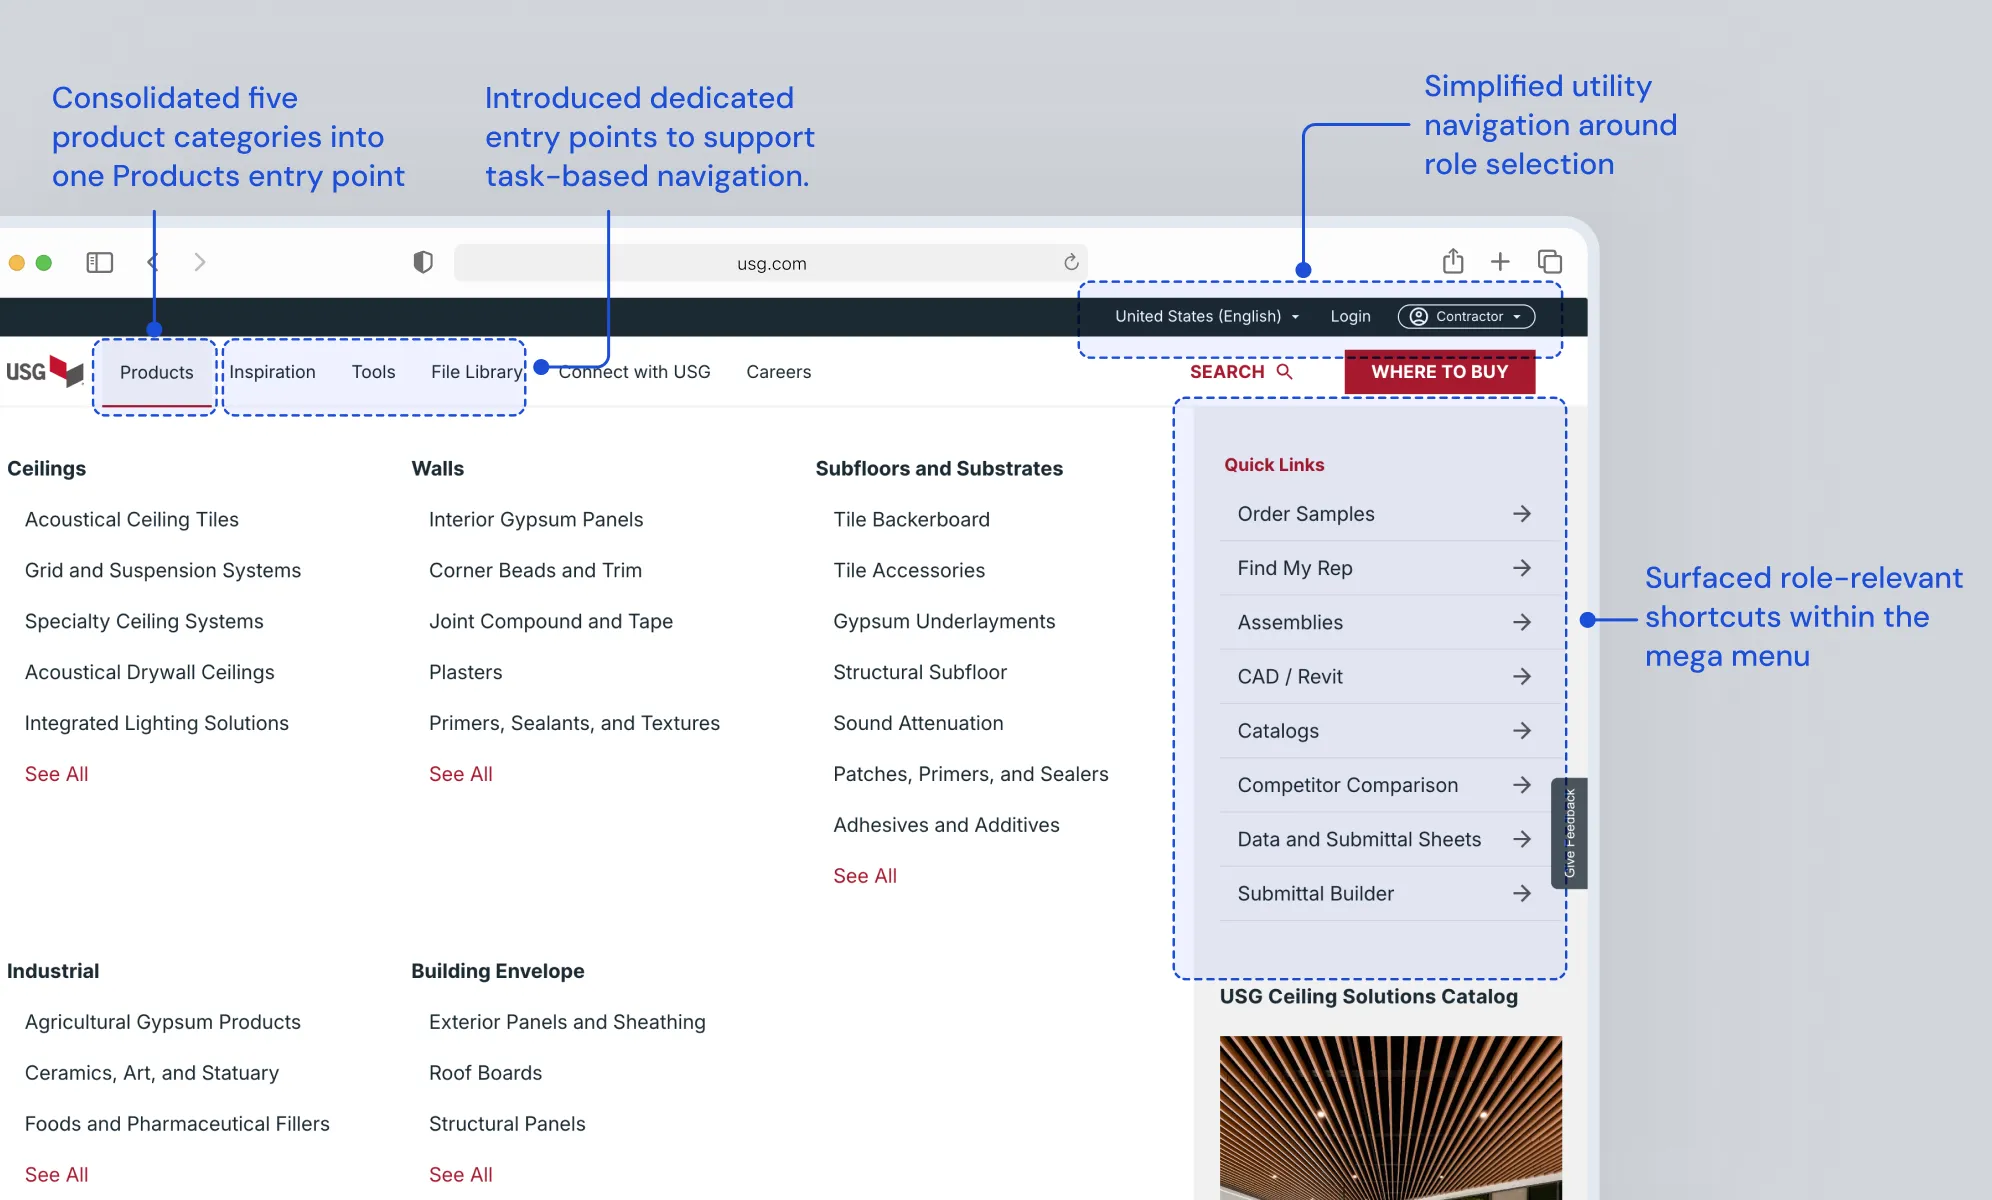Click the Give Feedback side tab
This screenshot has width=1992, height=1200.
1569,833
